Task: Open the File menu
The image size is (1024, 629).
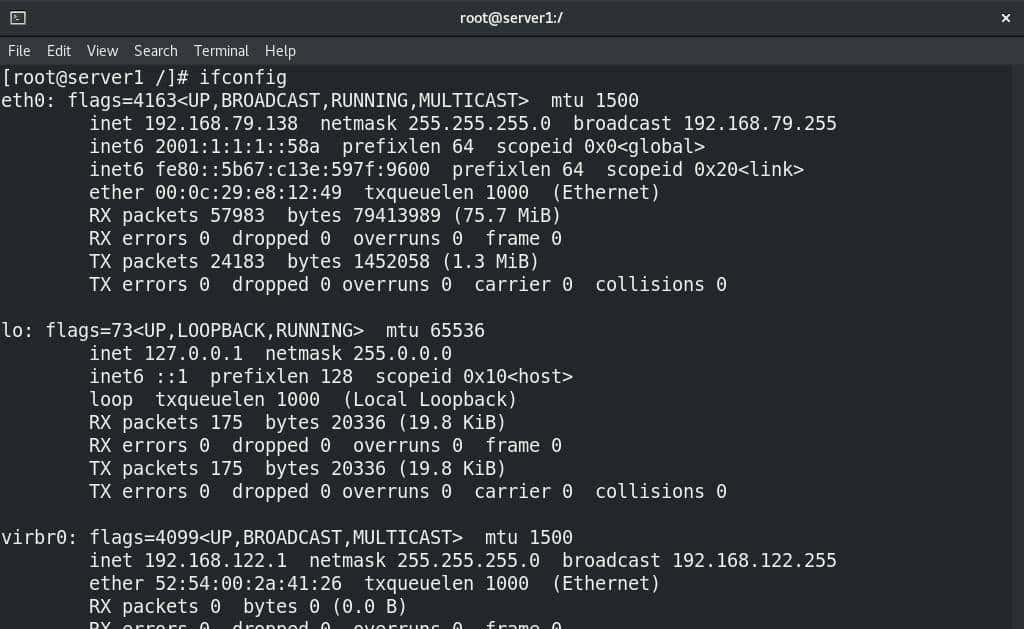Action: coord(18,51)
